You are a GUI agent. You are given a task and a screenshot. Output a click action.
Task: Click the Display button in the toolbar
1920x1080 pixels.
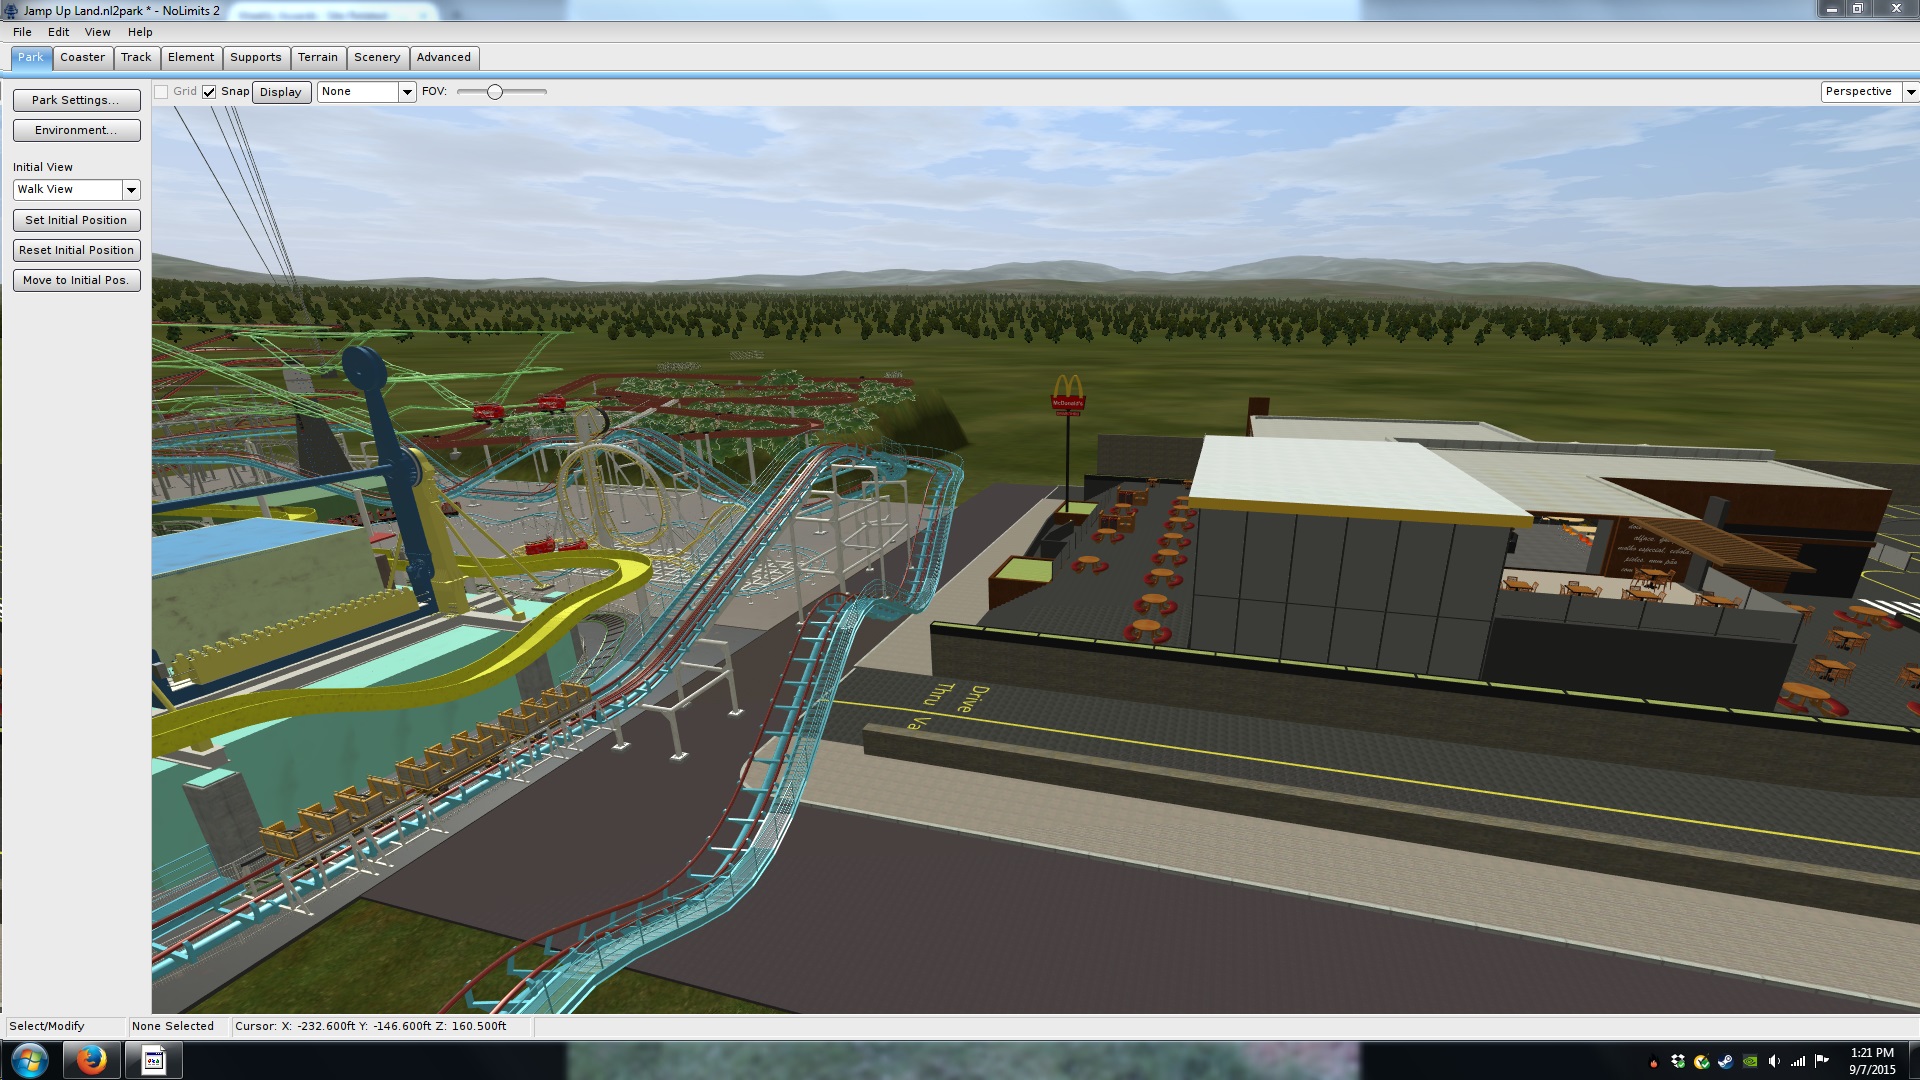pos(280,92)
